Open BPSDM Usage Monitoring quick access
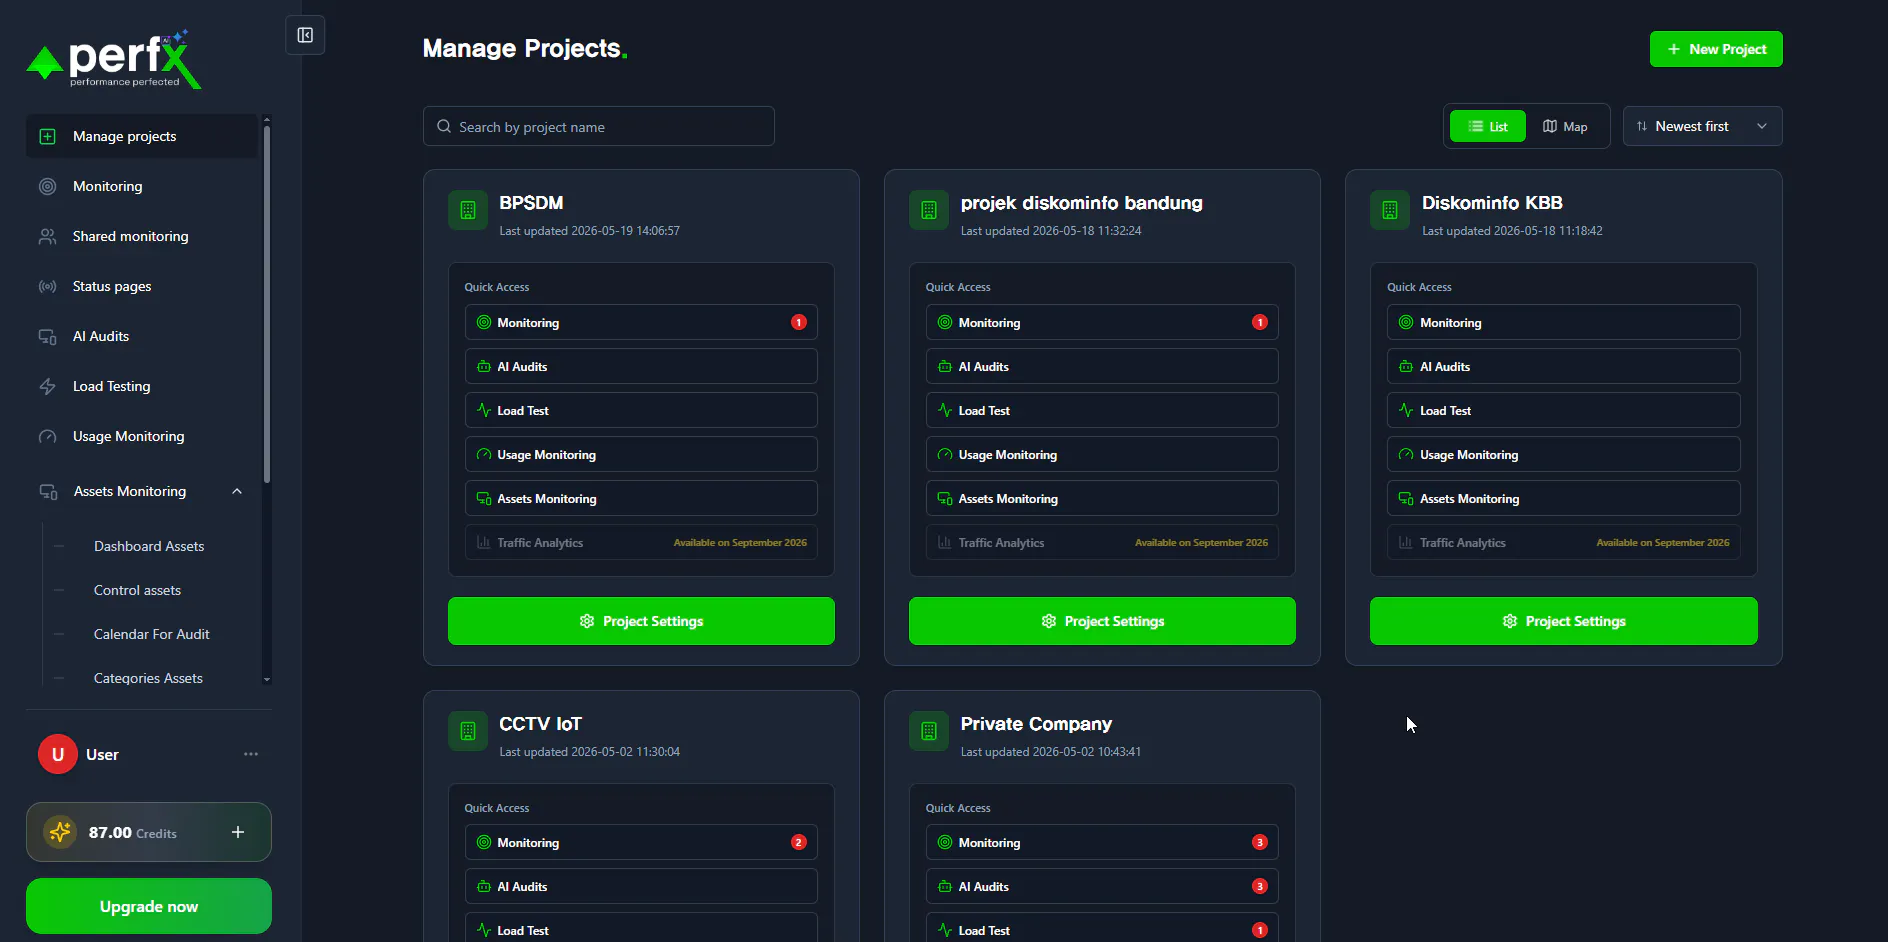Viewport: 1888px width, 942px height. (641, 454)
